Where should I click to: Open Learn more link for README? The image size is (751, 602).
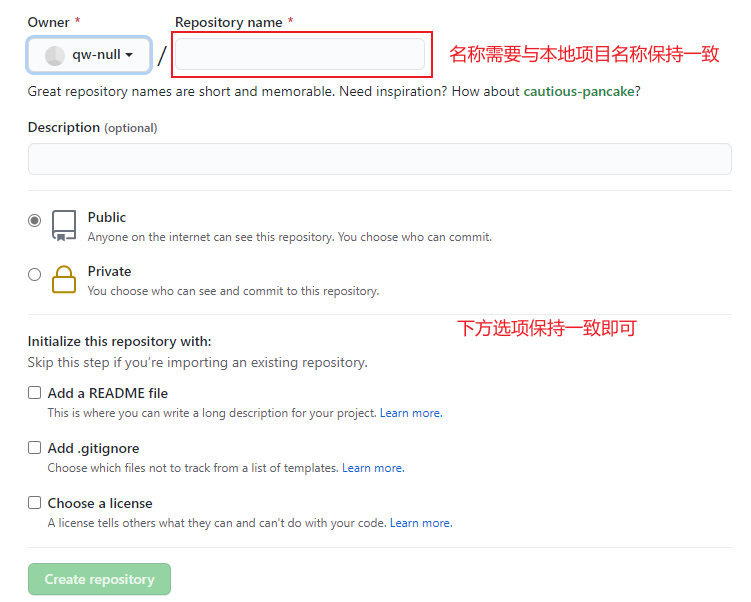tap(411, 413)
